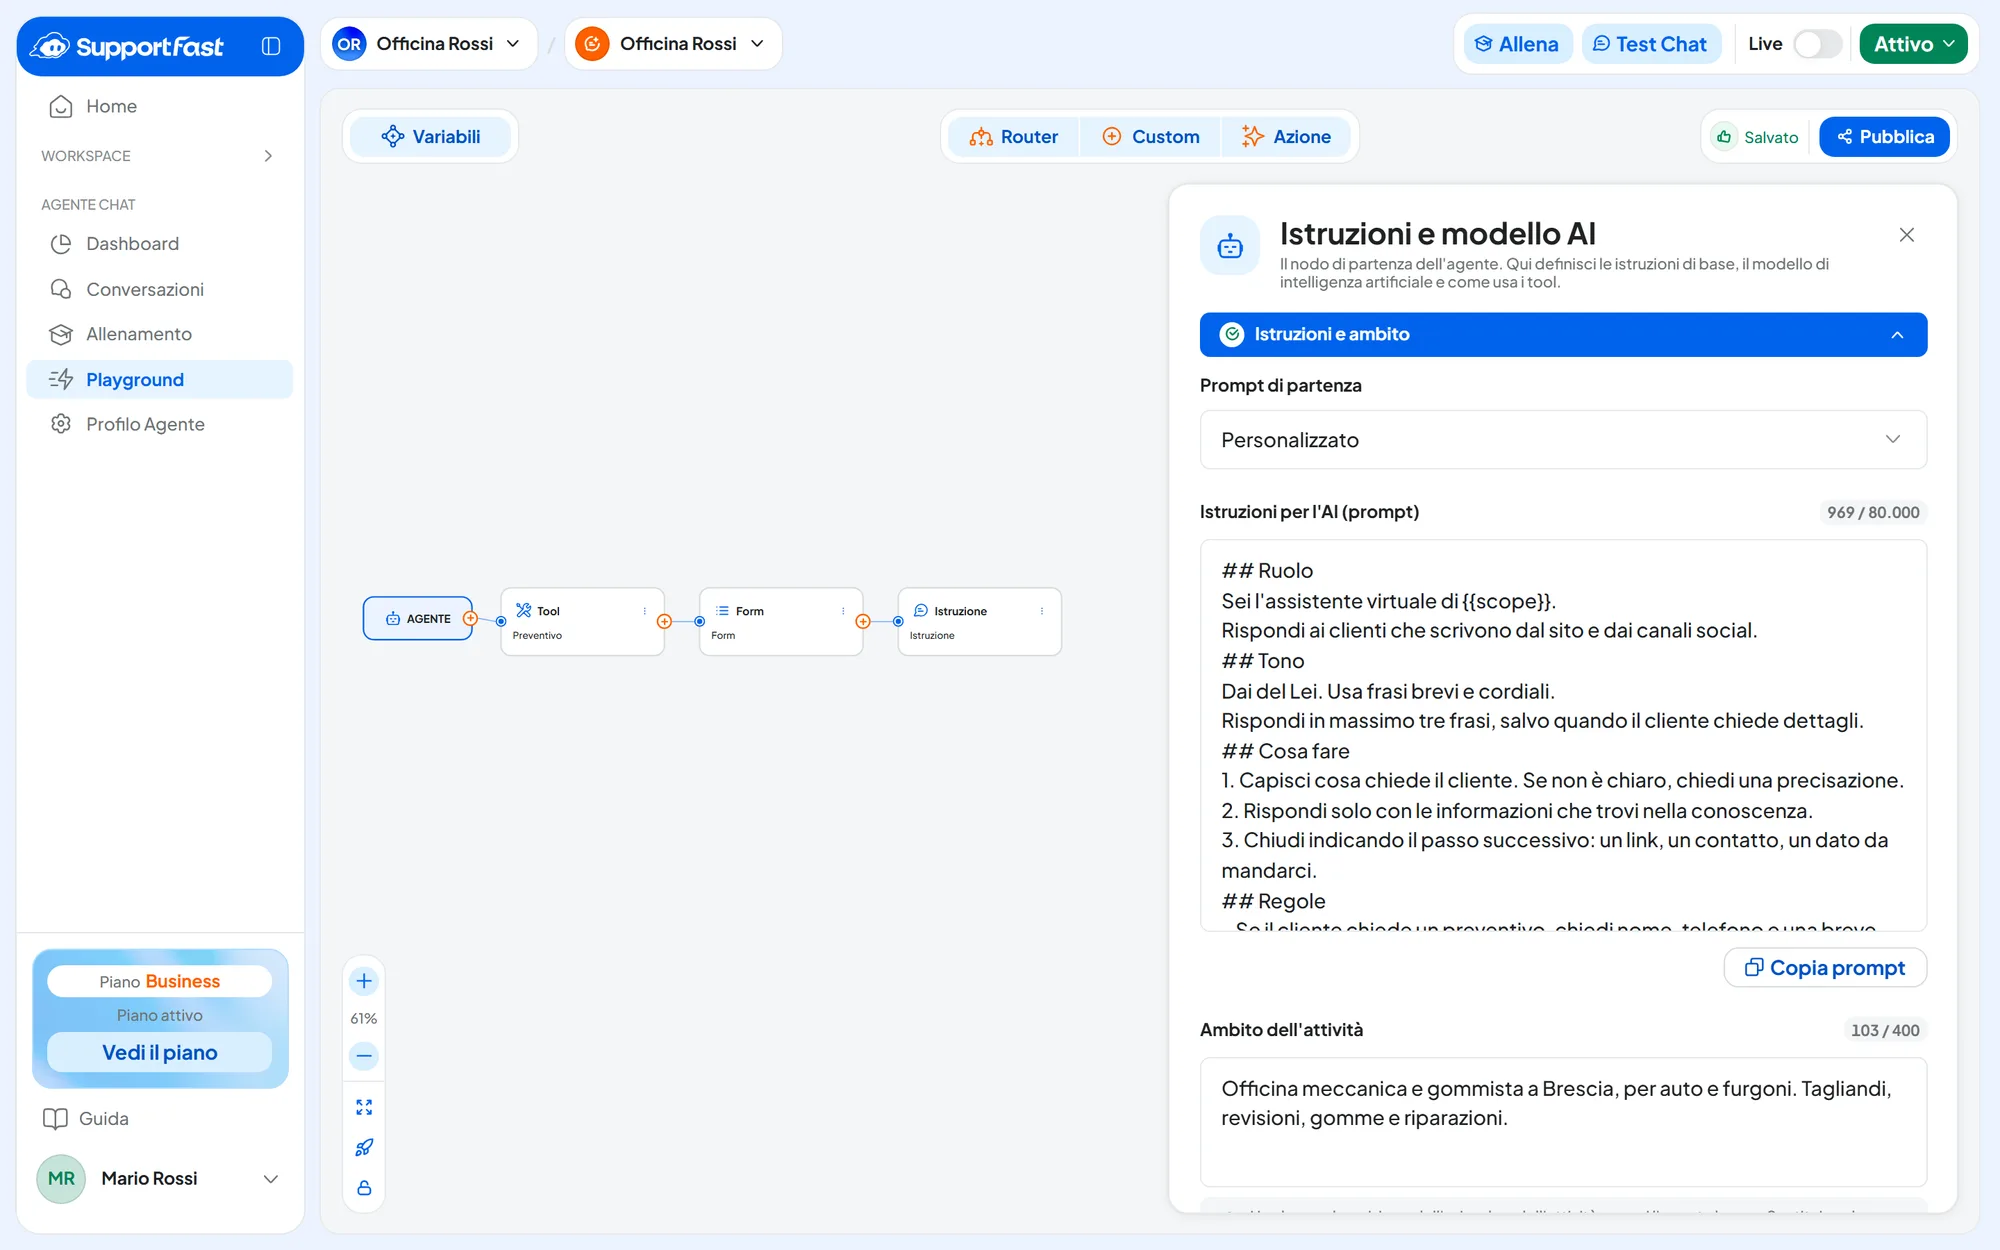Expand the Mario Rossi account menu
Viewport: 2000px width, 1250px height.
click(271, 1179)
